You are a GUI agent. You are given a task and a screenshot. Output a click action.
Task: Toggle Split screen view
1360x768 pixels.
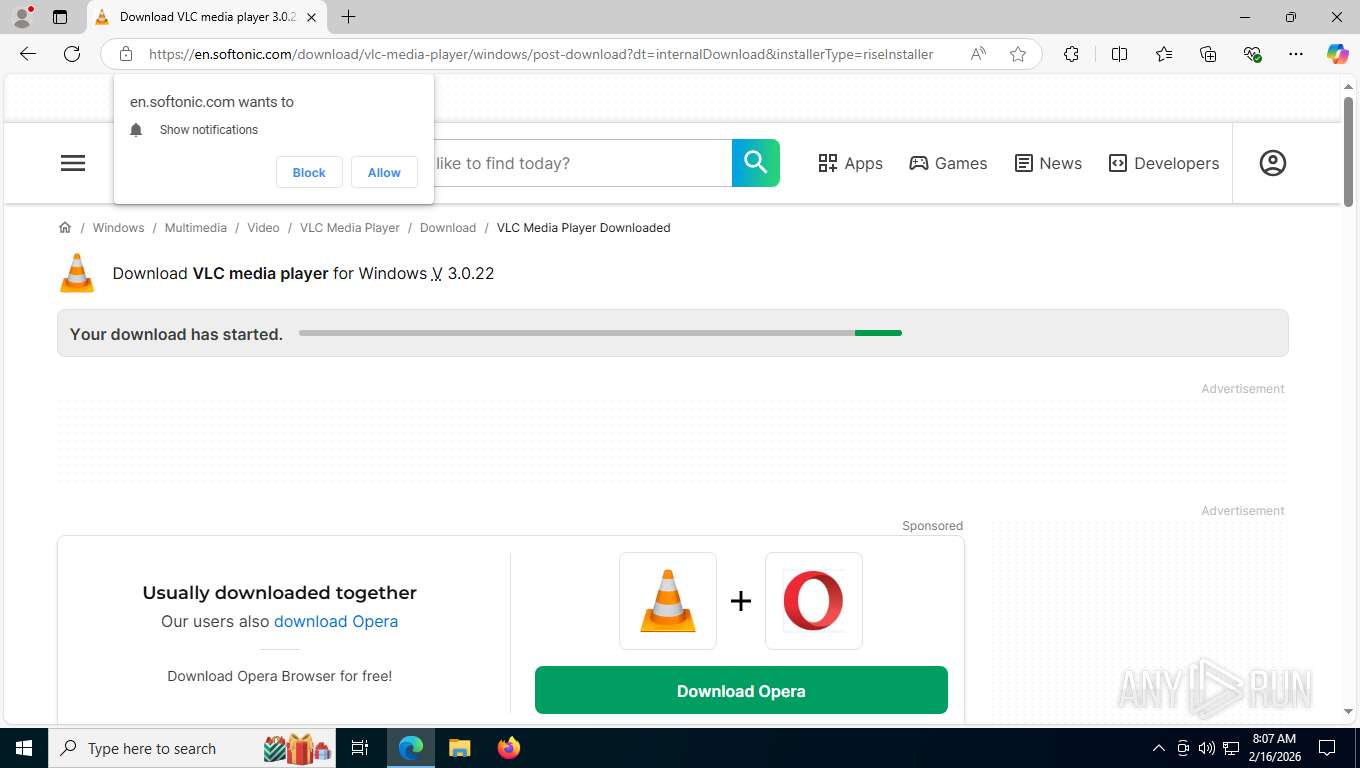tap(1119, 54)
